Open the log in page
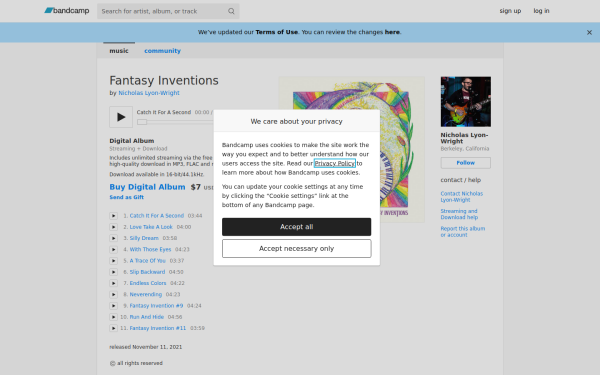 541,11
